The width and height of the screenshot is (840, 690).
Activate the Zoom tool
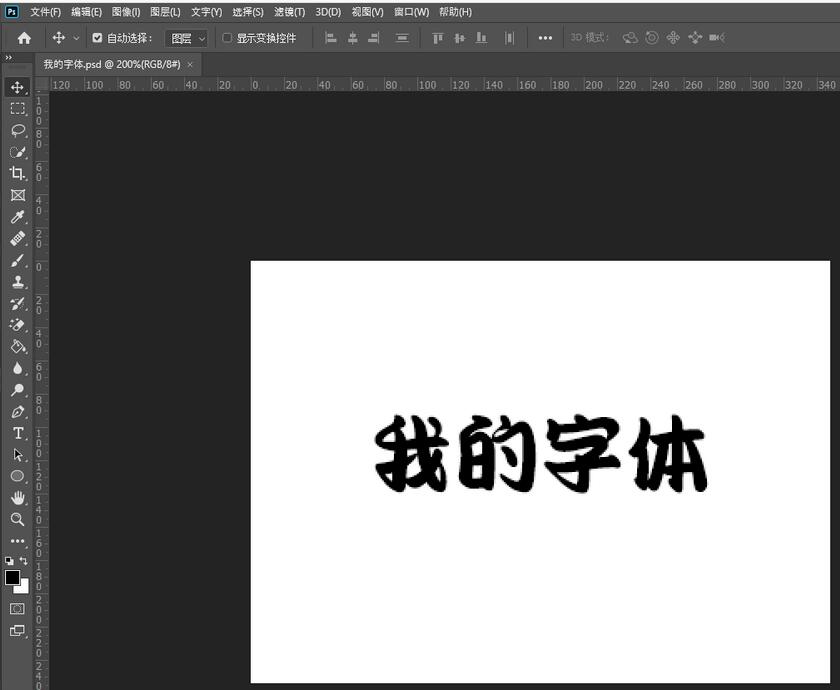pos(17,519)
